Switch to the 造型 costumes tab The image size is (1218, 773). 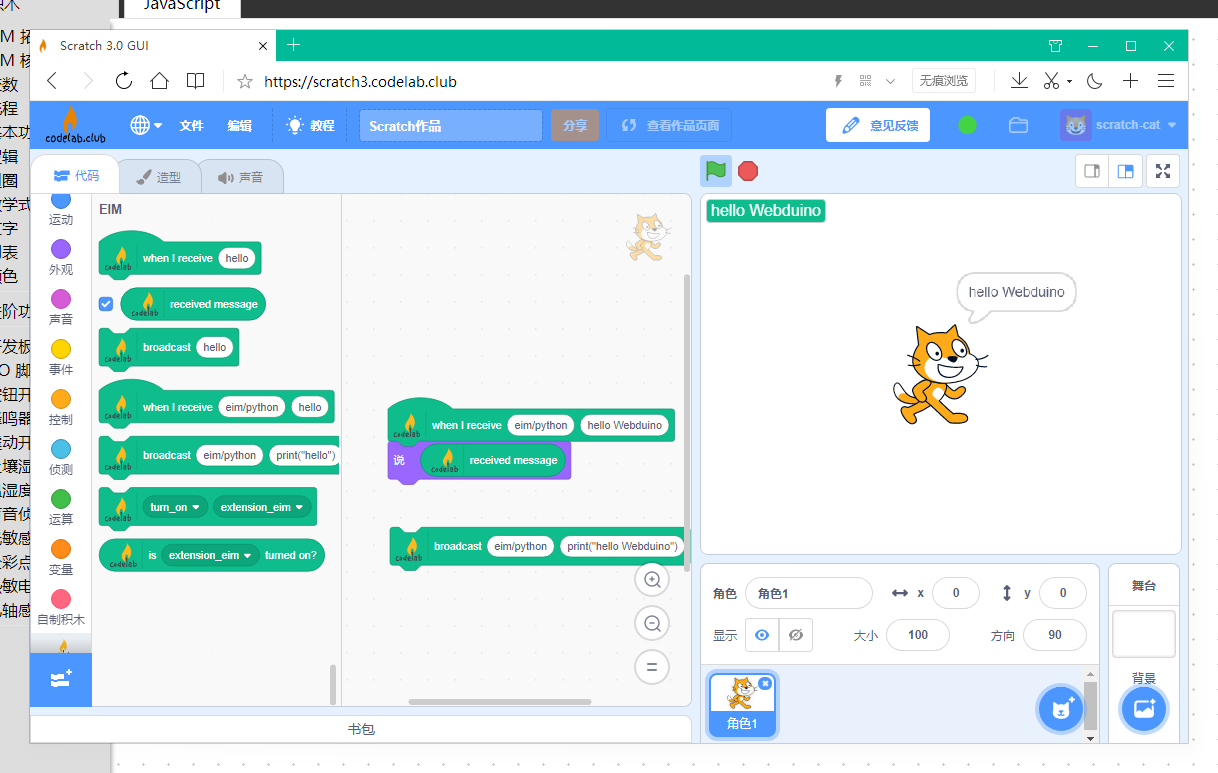[x=159, y=177]
